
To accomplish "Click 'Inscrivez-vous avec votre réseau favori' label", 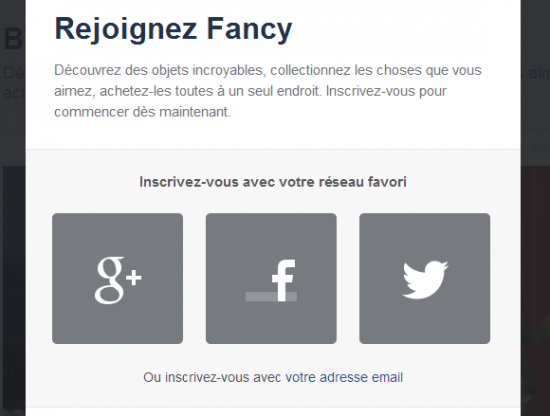I will 273,182.
